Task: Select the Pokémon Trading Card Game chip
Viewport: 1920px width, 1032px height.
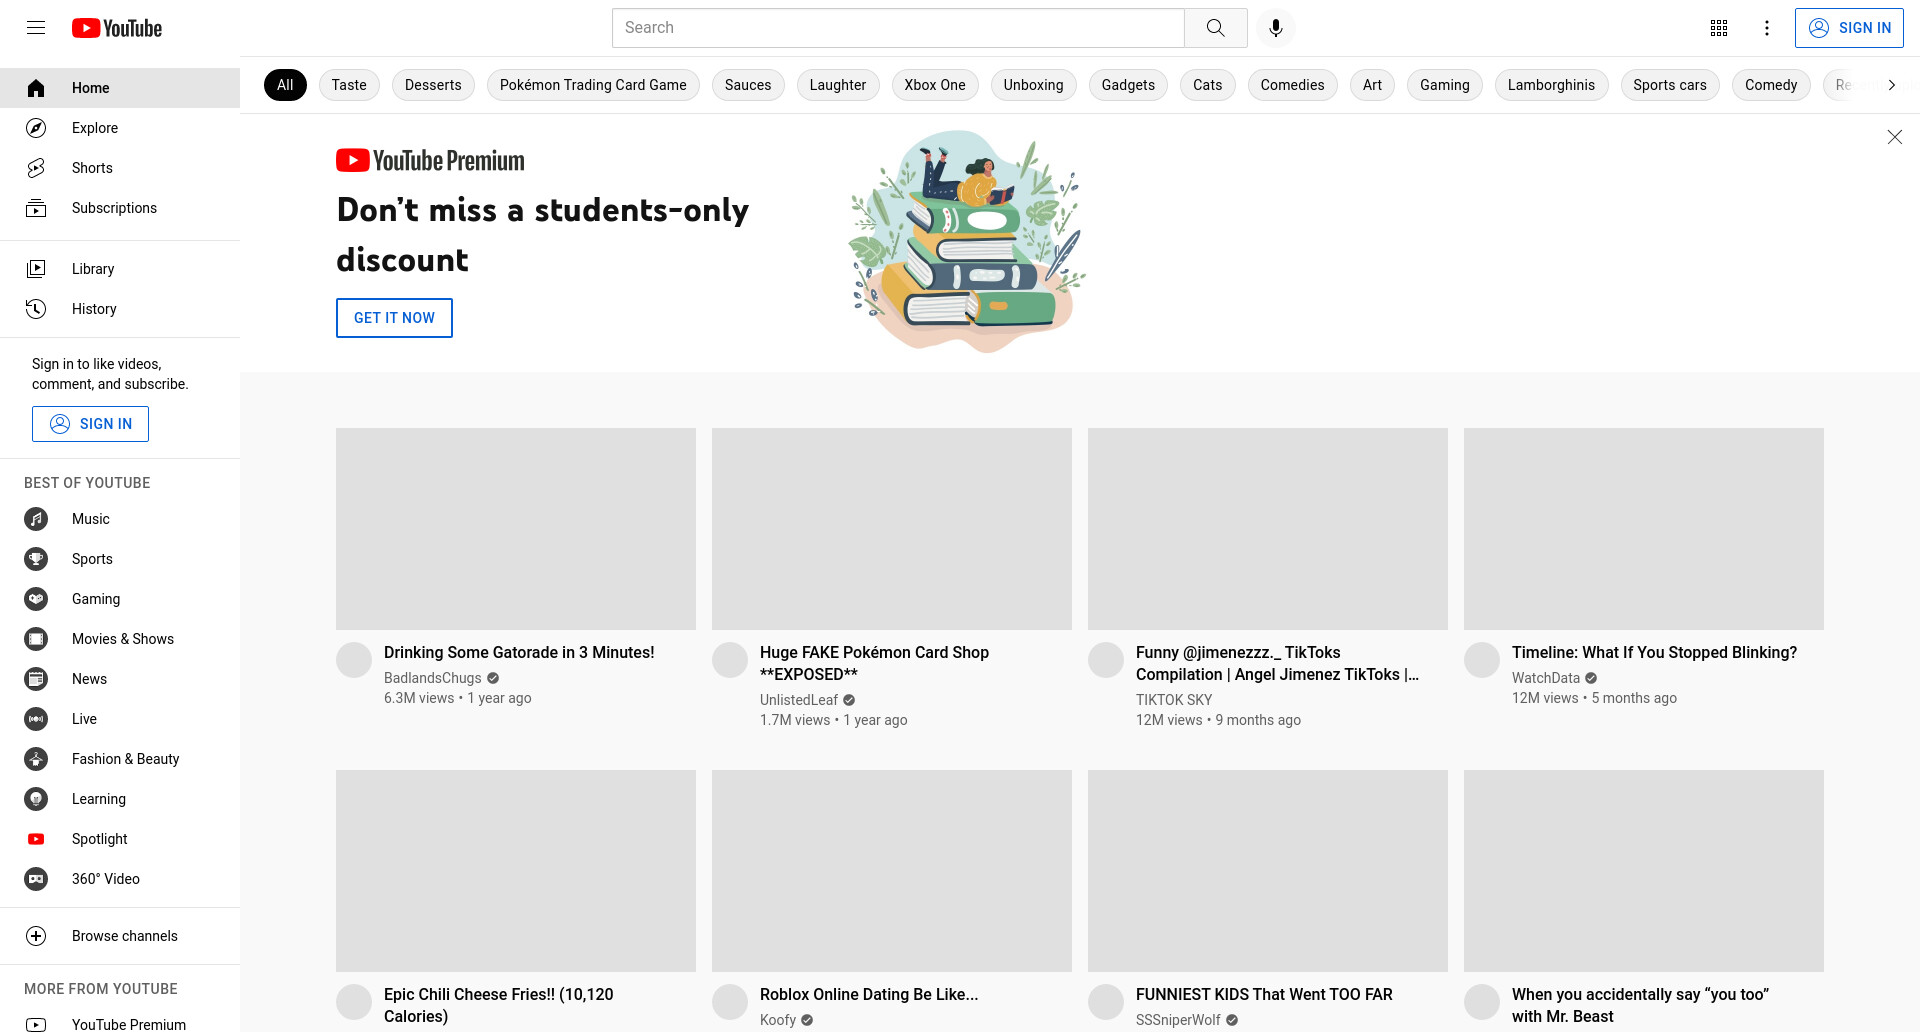Action: (593, 85)
